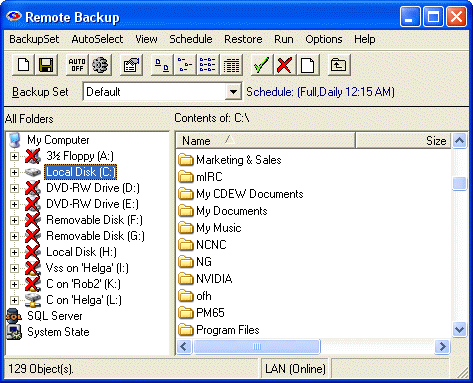Click the red X exclude toolbar icon
Screen dimensions: 473x383
[285, 65]
